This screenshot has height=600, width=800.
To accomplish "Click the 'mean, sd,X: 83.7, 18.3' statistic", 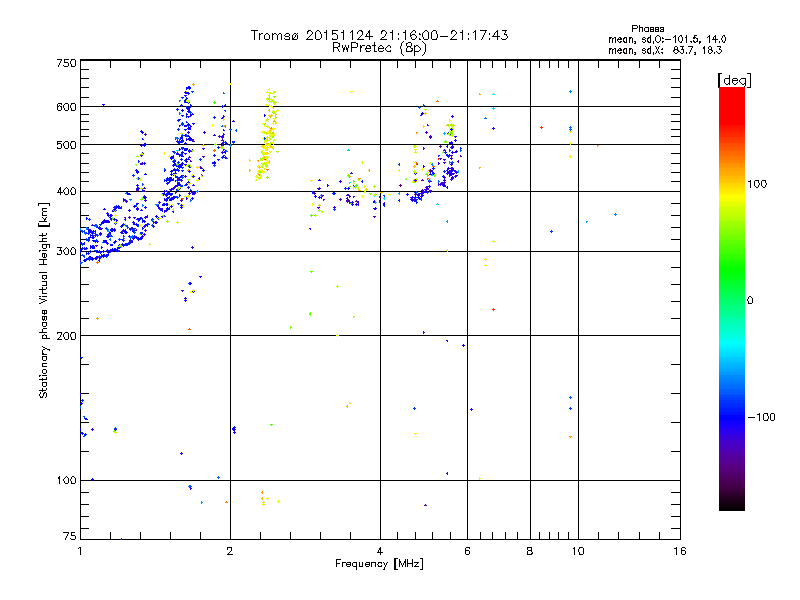I will click(665, 50).
